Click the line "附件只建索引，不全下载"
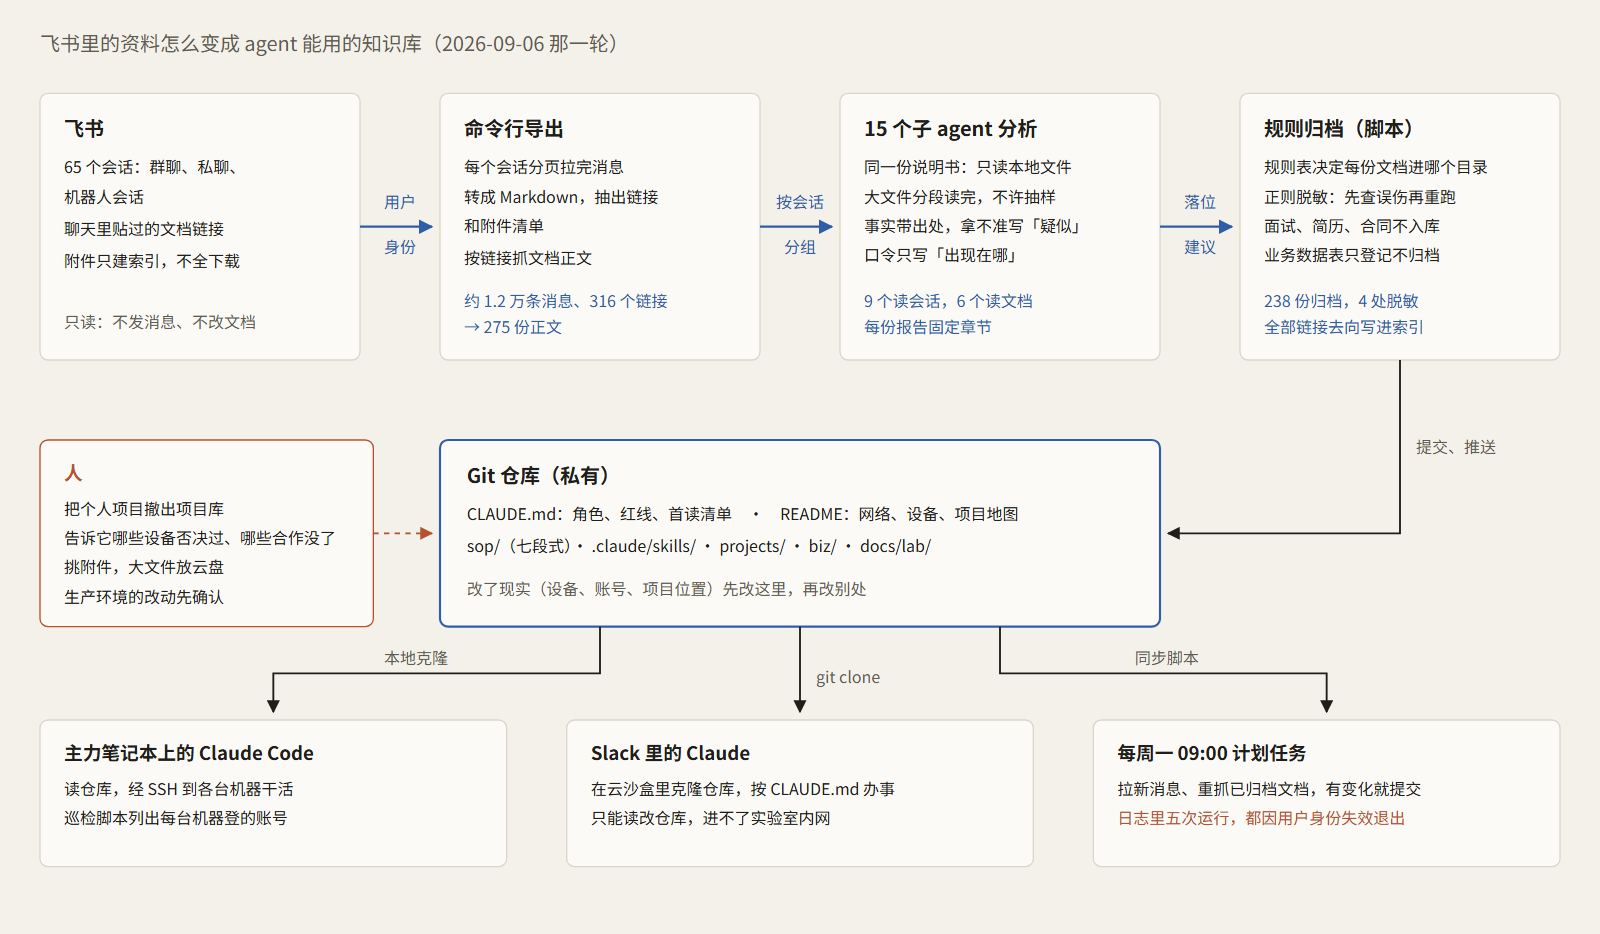 click(152, 261)
